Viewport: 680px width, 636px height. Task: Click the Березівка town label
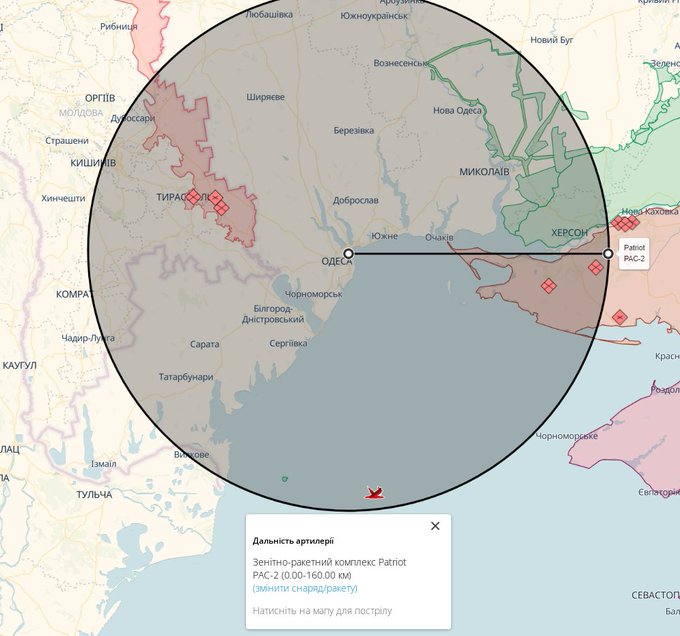coord(353,130)
